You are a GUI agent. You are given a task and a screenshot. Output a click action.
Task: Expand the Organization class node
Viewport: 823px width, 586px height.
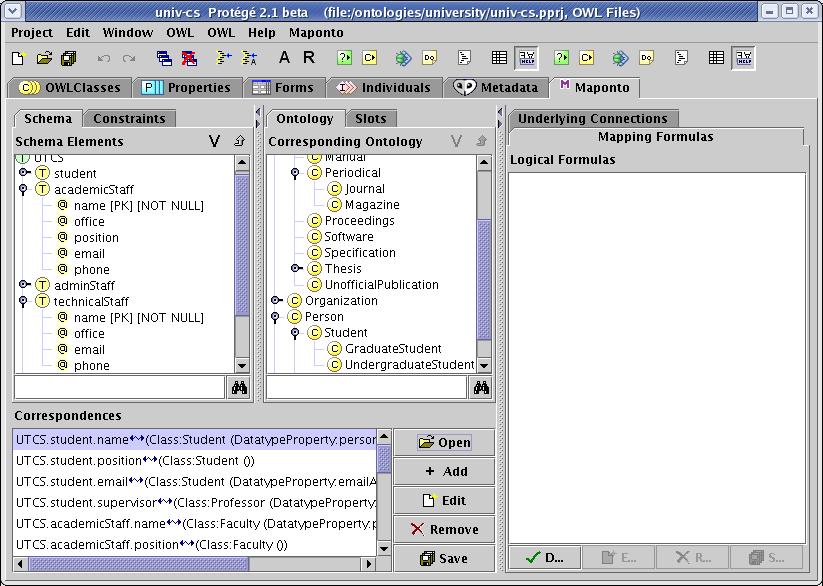[276, 300]
